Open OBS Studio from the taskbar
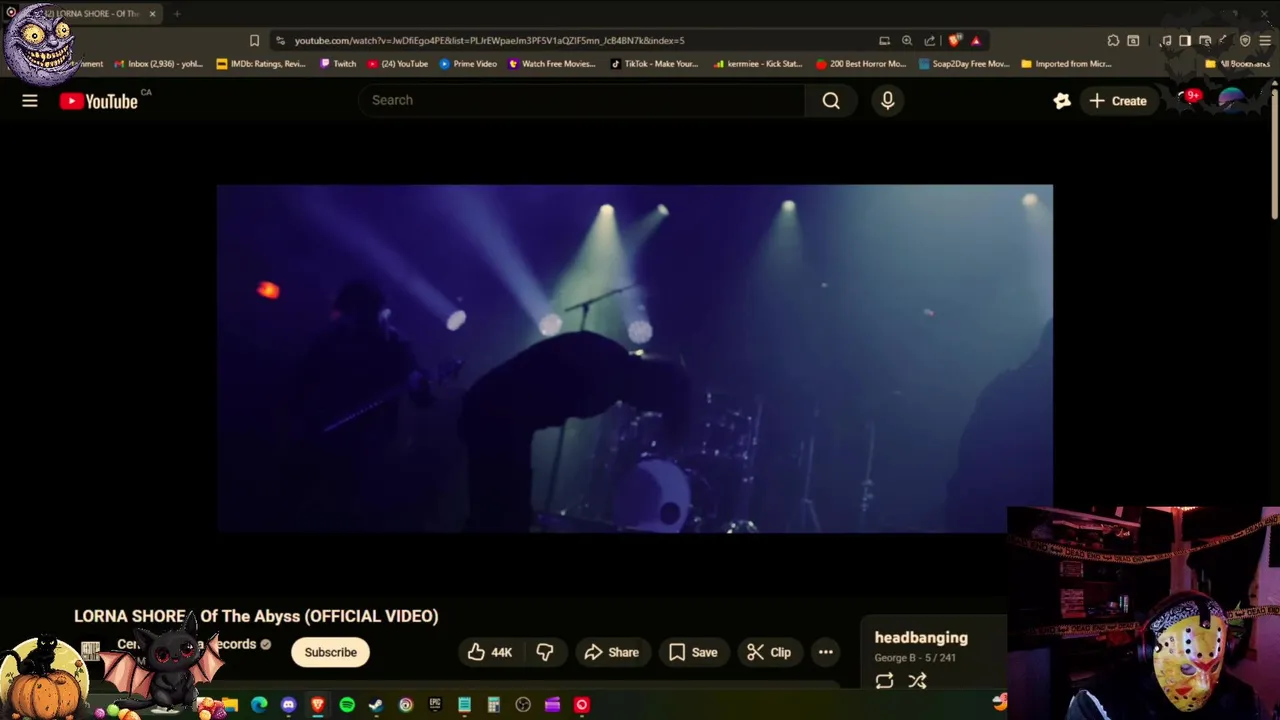 pos(523,705)
